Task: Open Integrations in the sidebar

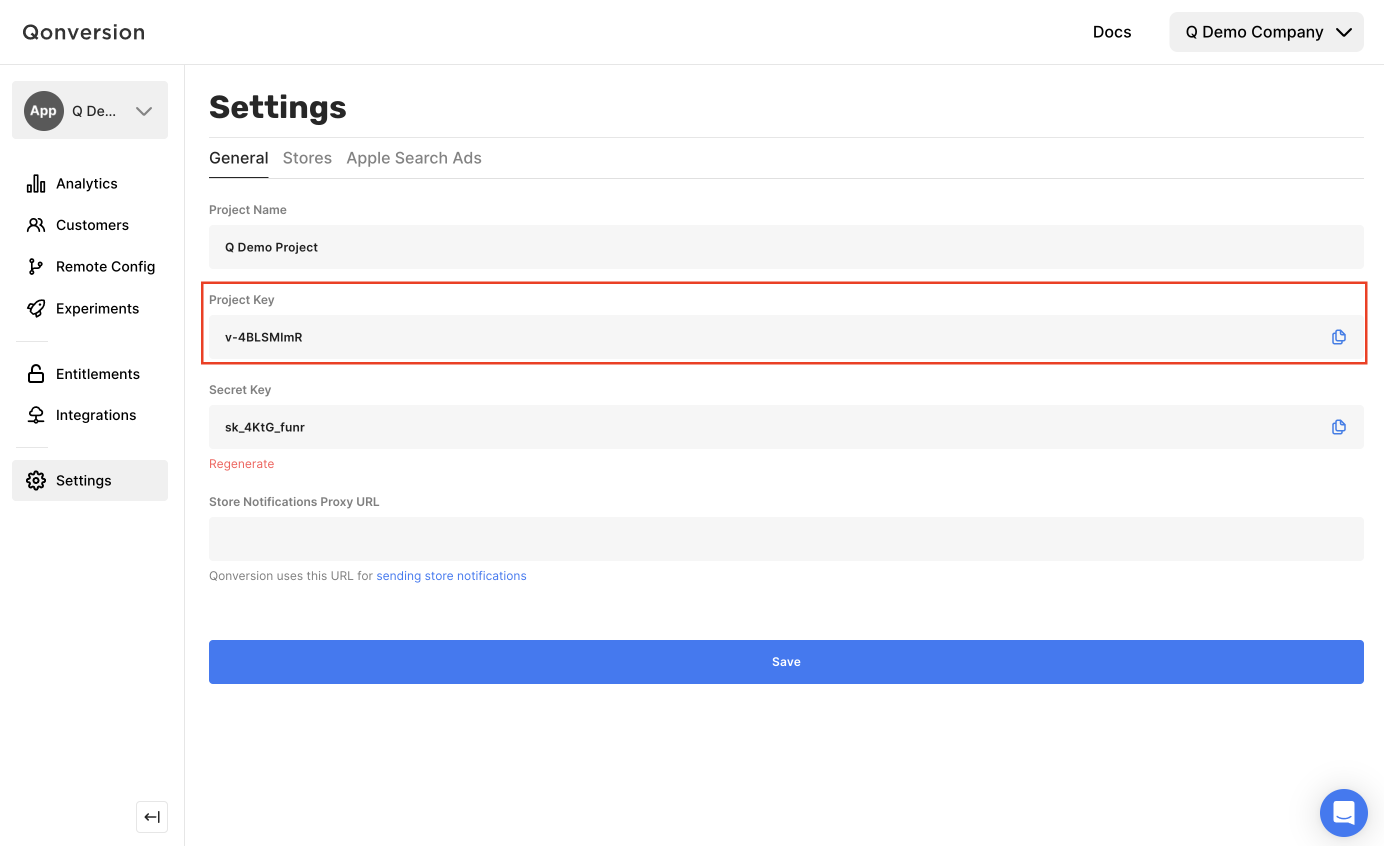Action: tap(90, 415)
